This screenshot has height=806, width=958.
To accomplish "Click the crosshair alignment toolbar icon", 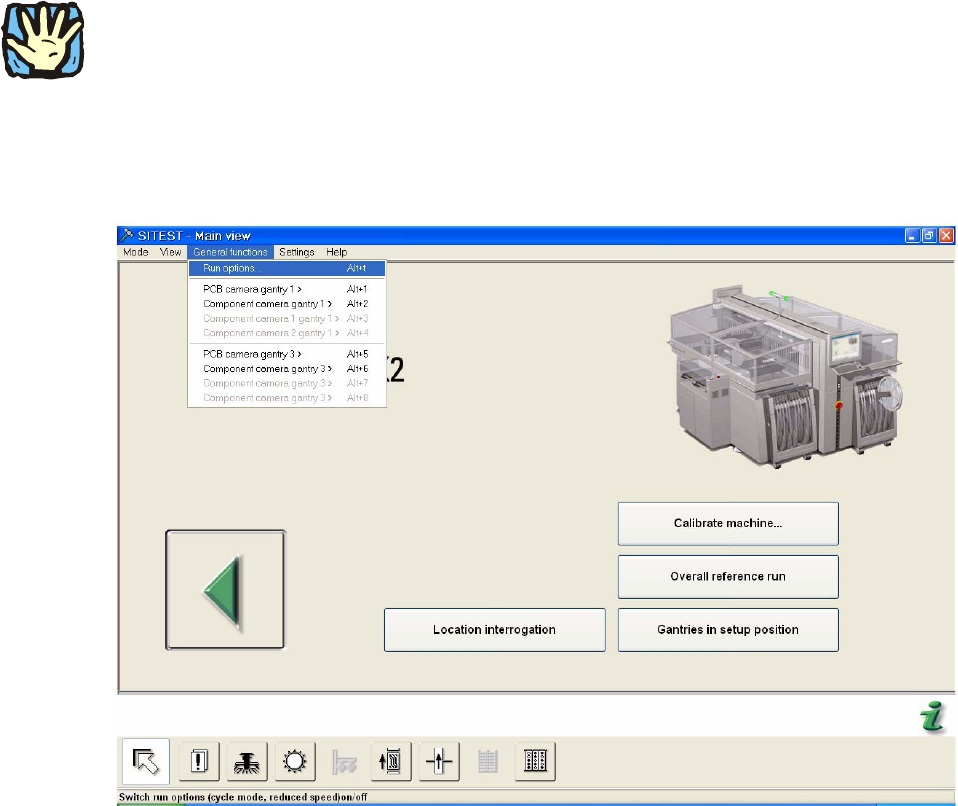I will point(439,762).
